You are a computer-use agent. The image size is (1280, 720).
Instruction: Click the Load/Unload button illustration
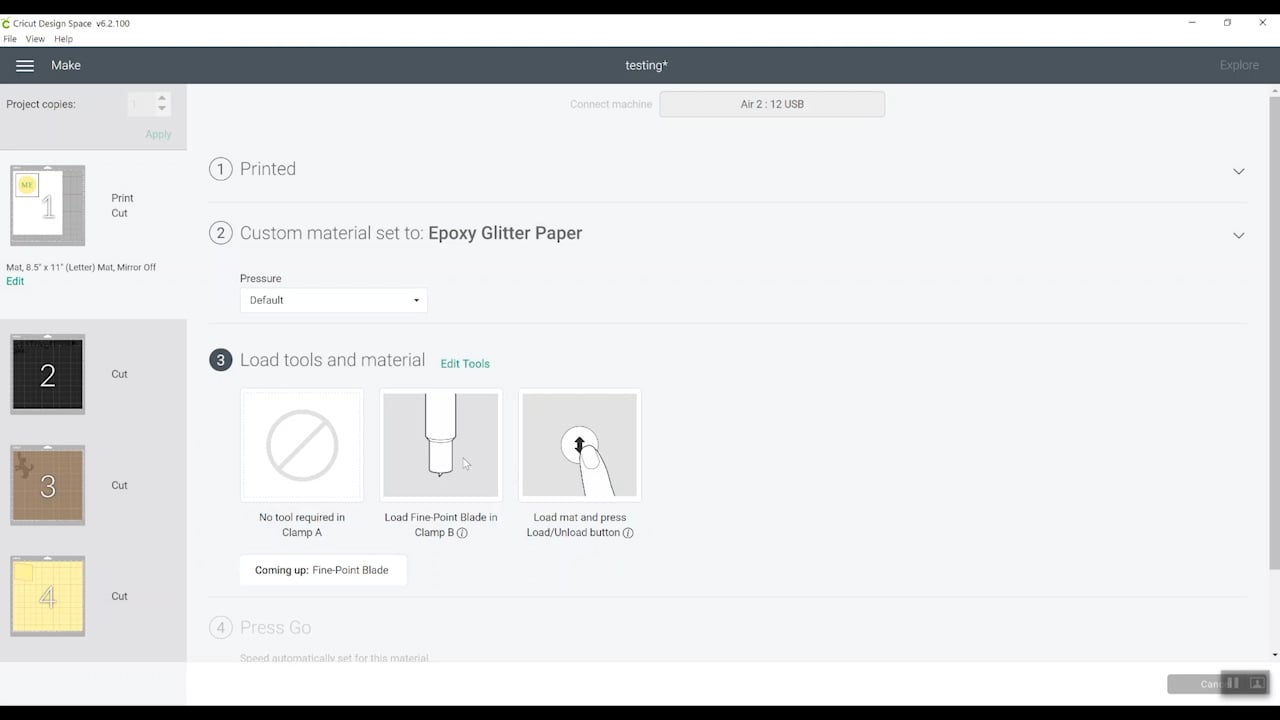point(580,445)
